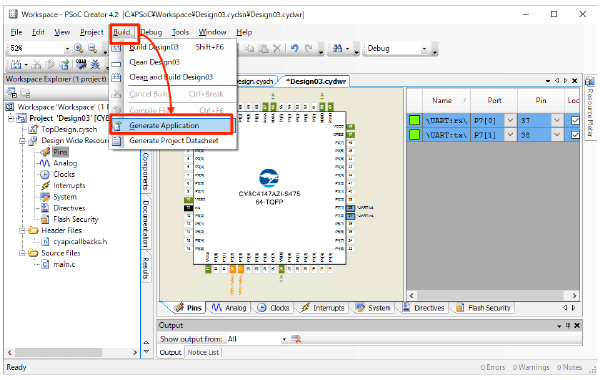Click the generate application toolbar icon
The width and height of the screenshot is (600, 380).
[x=64, y=65]
